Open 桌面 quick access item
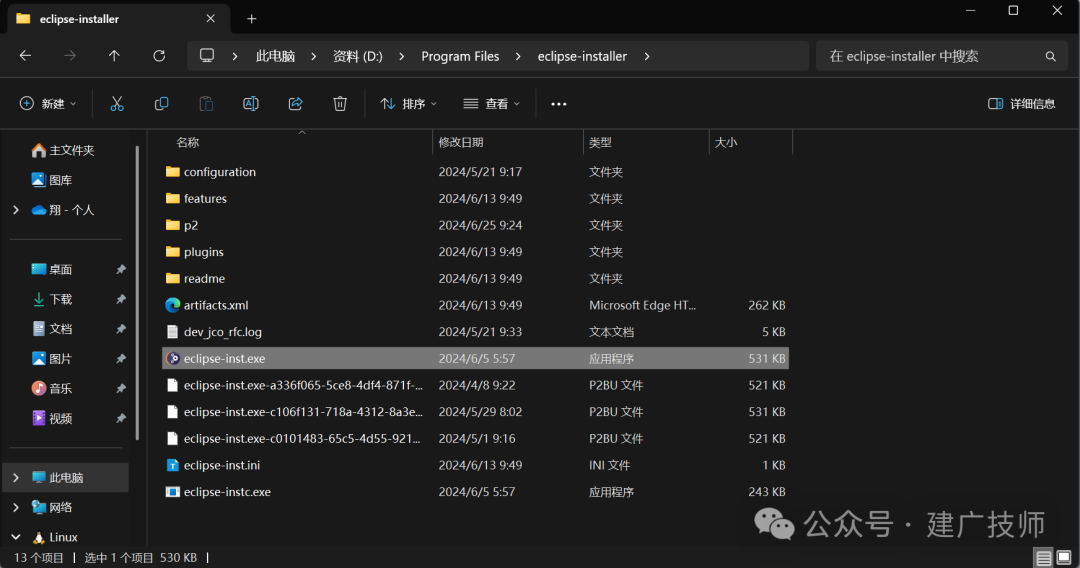Image resolution: width=1080 pixels, height=568 pixels. pos(52,269)
